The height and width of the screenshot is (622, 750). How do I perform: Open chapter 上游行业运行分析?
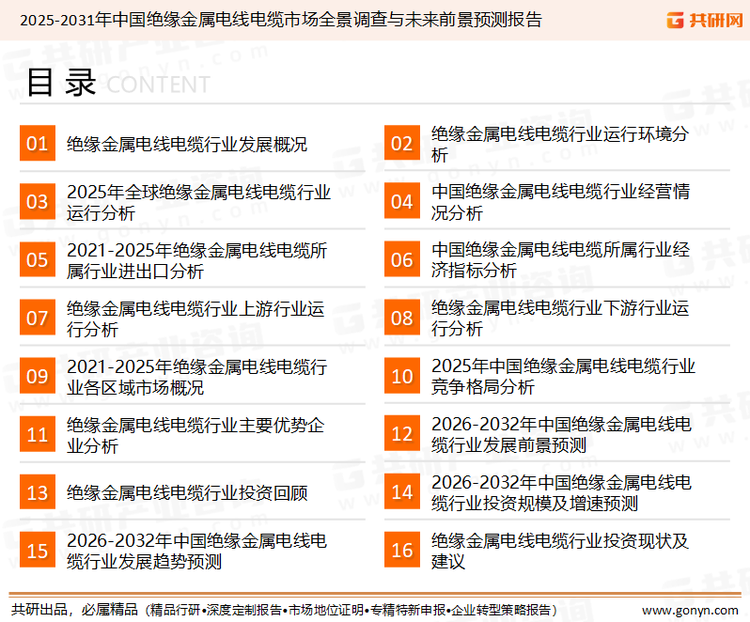tap(195, 319)
